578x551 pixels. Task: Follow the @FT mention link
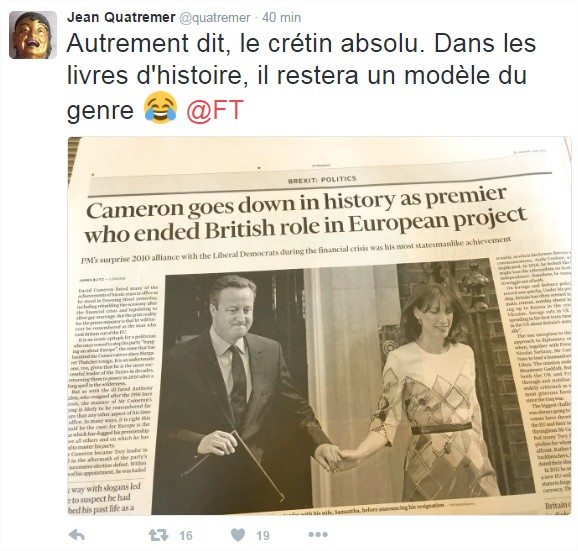click(x=215, y=109)
